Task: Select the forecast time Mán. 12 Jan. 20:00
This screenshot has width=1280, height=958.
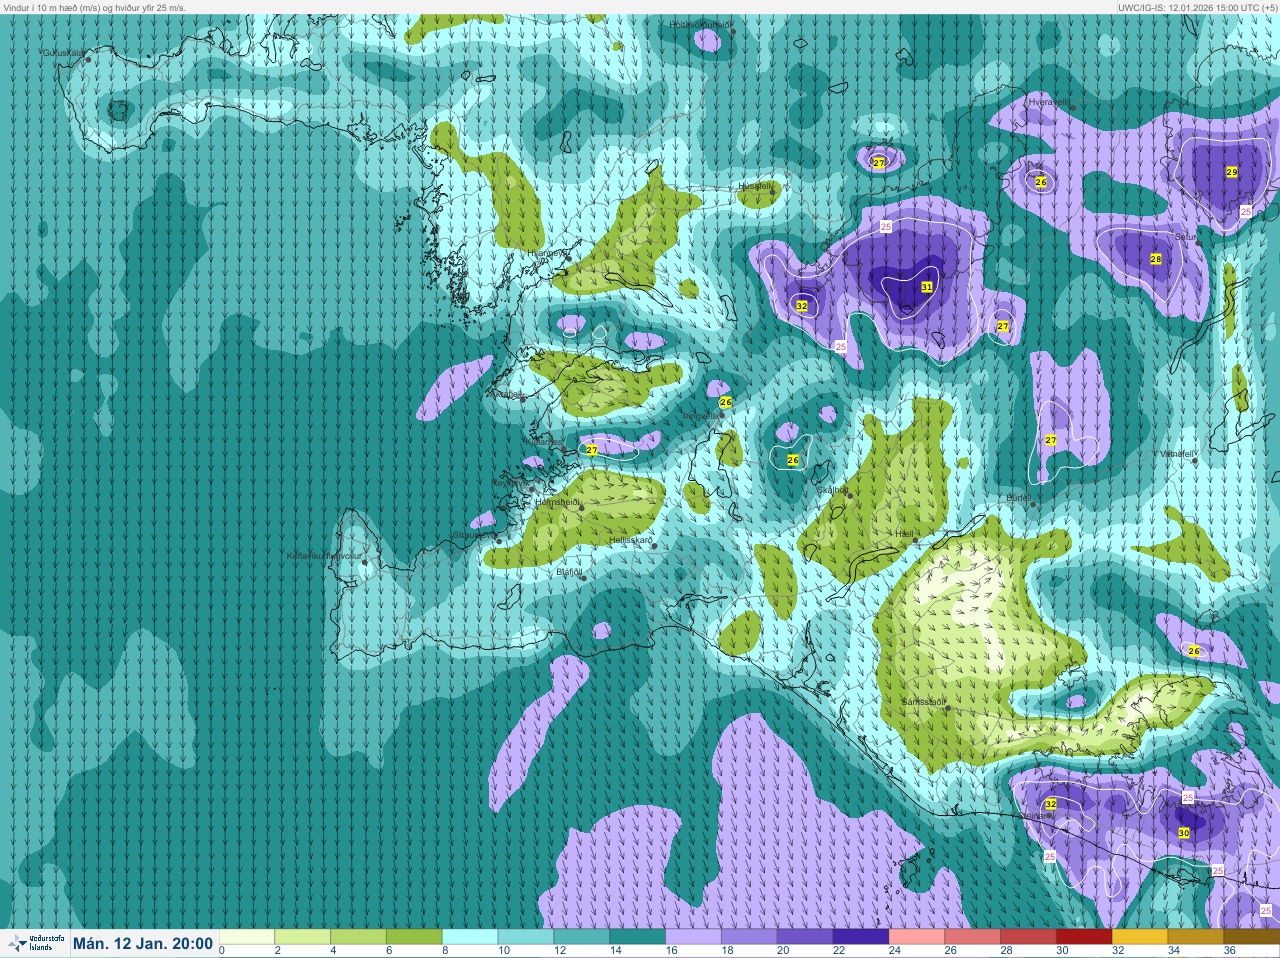Action: point(143,943)
